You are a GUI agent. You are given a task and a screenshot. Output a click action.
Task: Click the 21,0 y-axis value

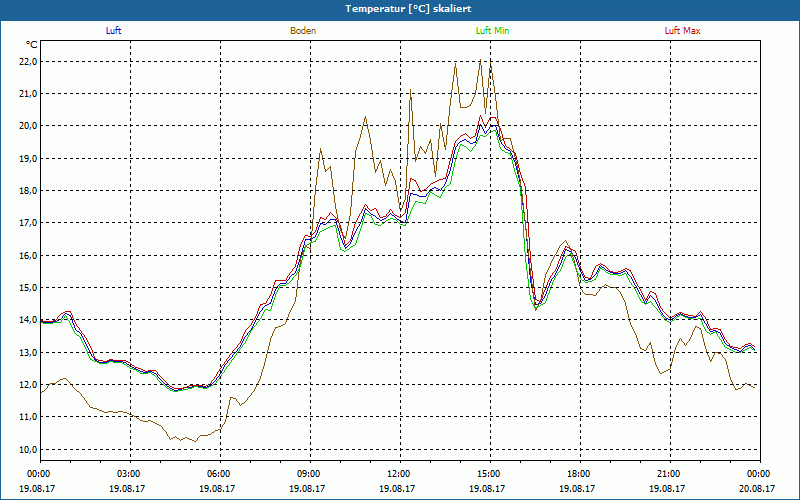[x=28, y=94]
